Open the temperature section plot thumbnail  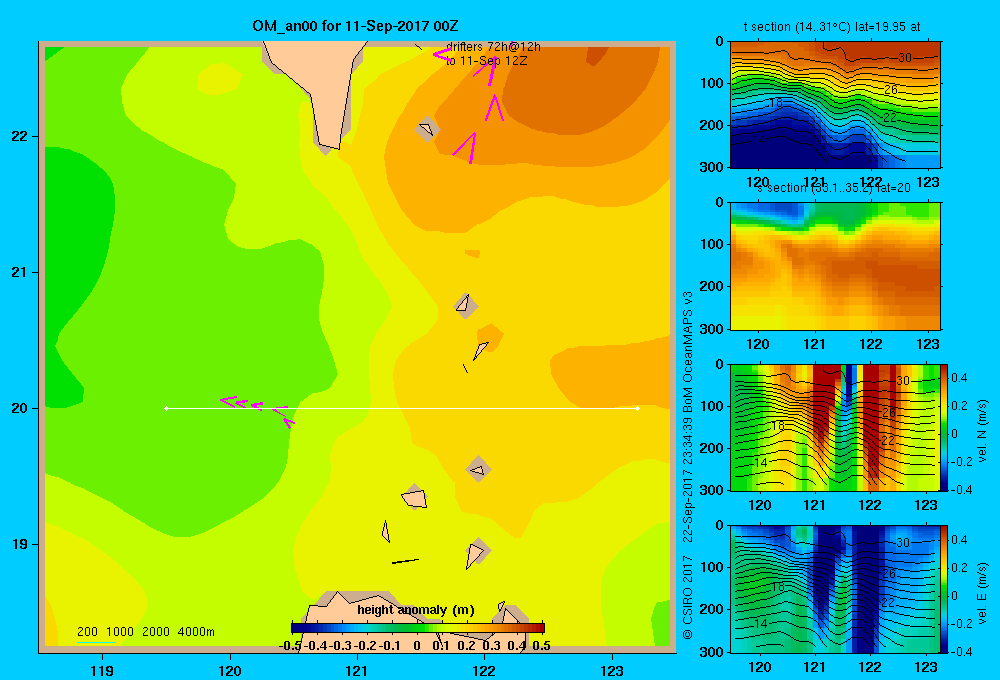pos(835,105)
